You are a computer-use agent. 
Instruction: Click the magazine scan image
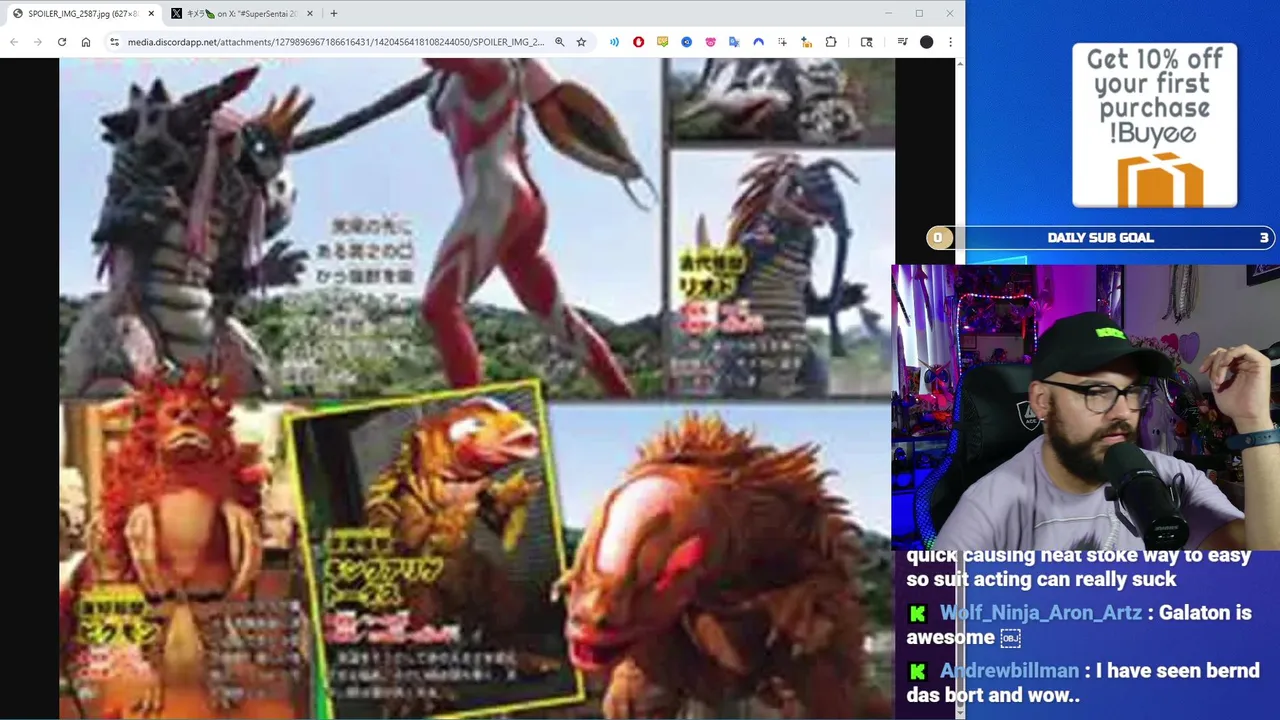(x=477, y=388)
